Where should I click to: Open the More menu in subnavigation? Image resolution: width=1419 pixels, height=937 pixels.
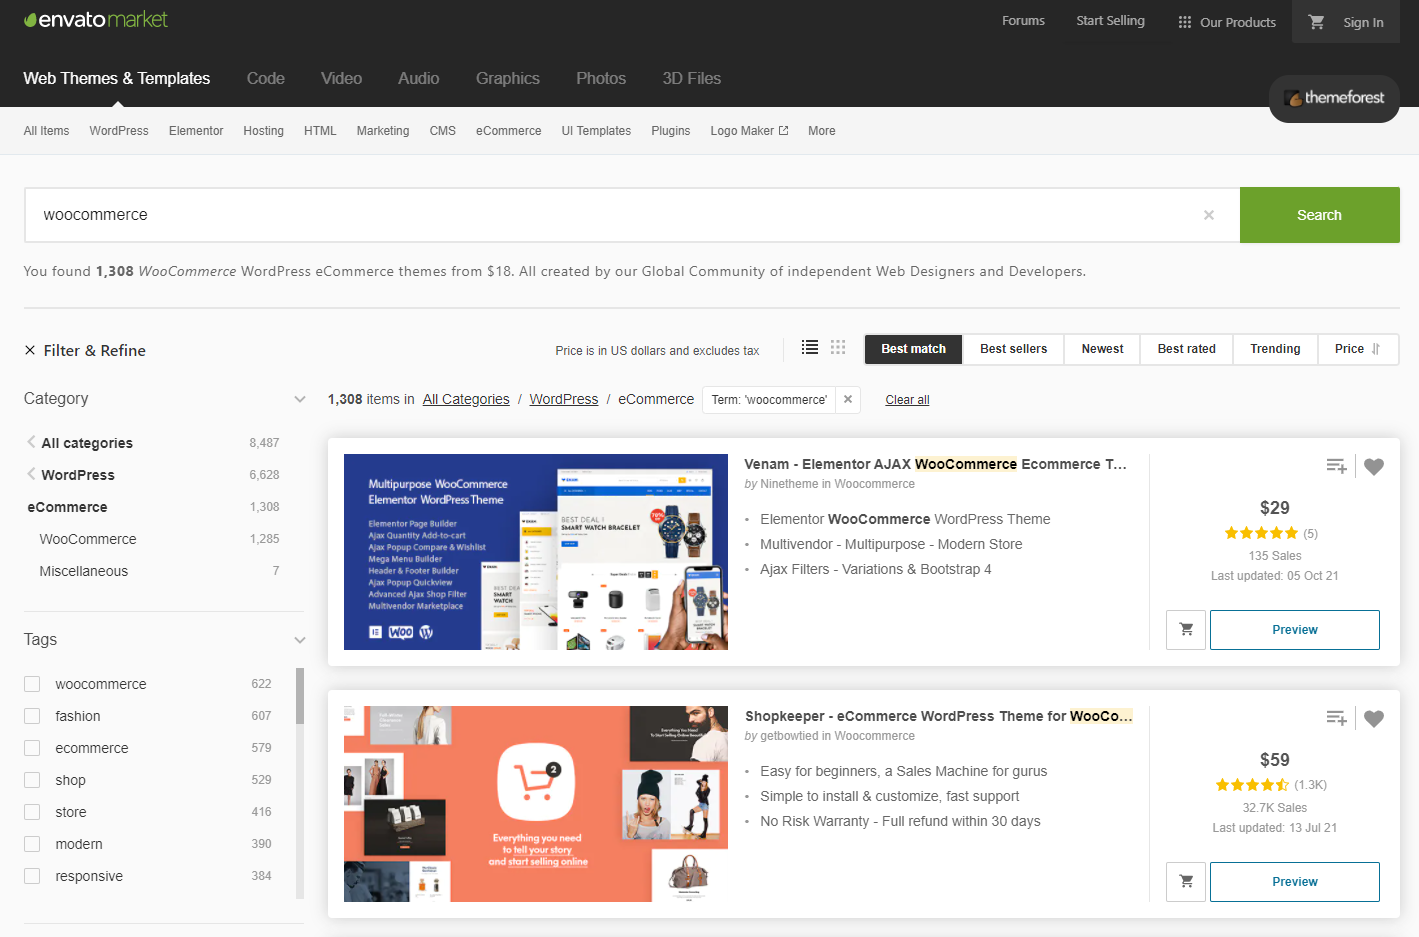(x=821, y=131)
